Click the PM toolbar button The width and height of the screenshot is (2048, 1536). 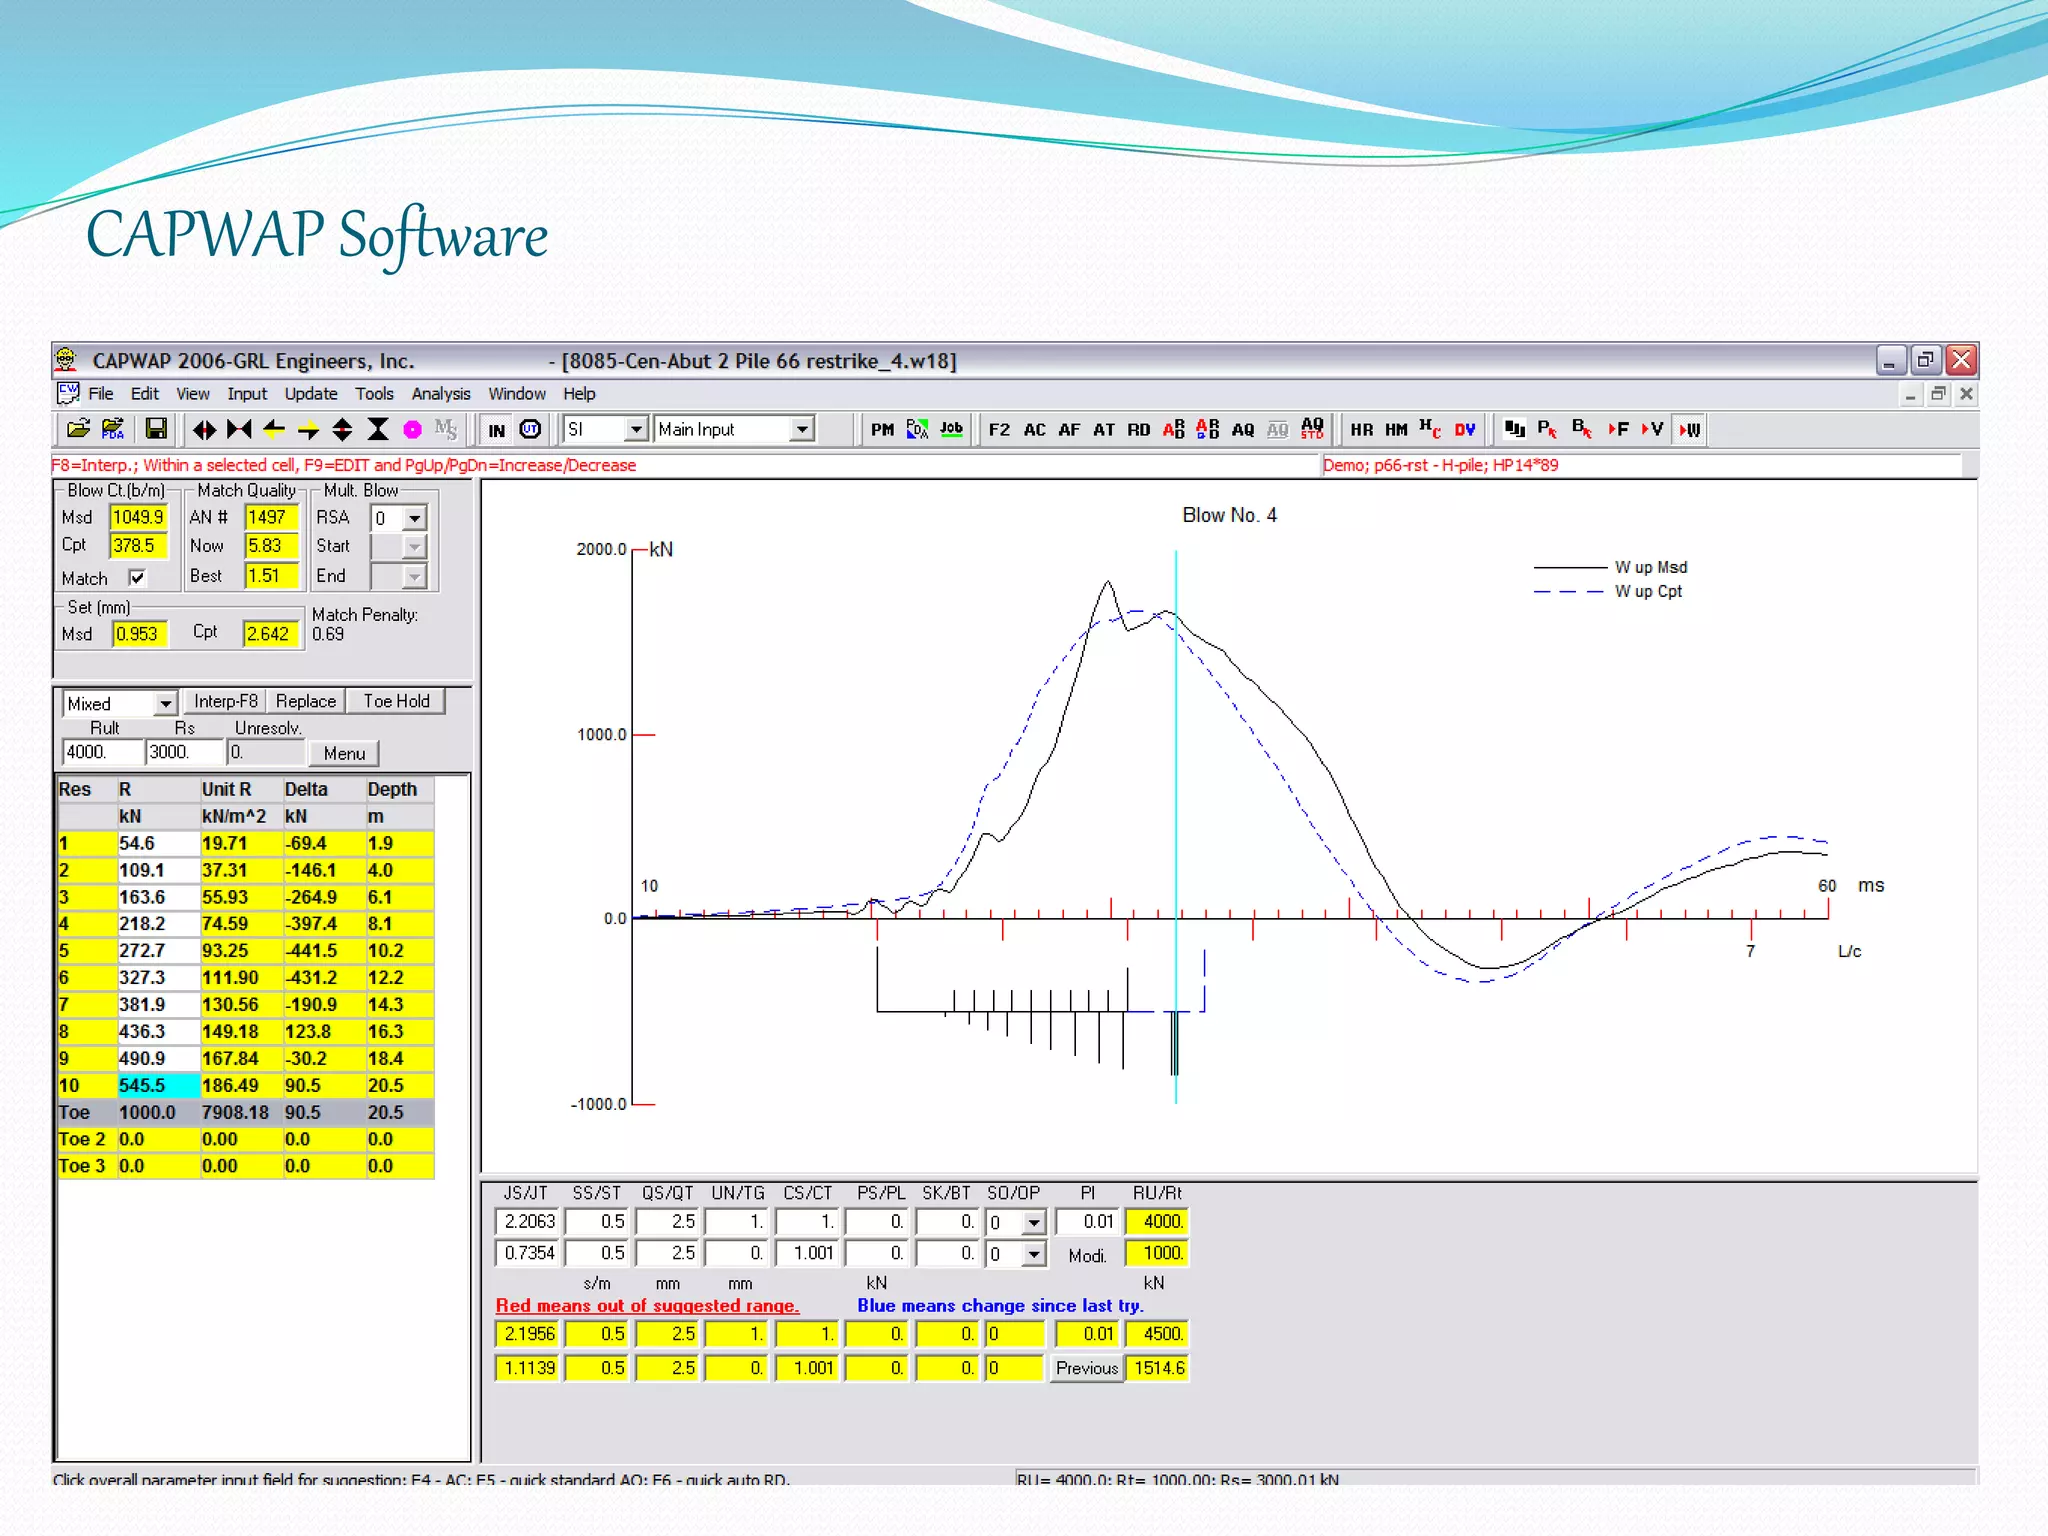[882, 430]
